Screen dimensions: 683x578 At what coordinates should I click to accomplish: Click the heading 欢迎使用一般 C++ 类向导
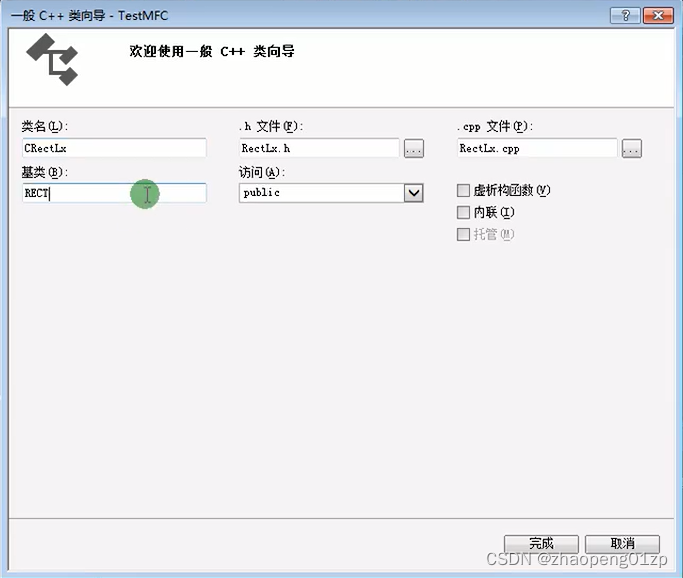pos(212,51)
